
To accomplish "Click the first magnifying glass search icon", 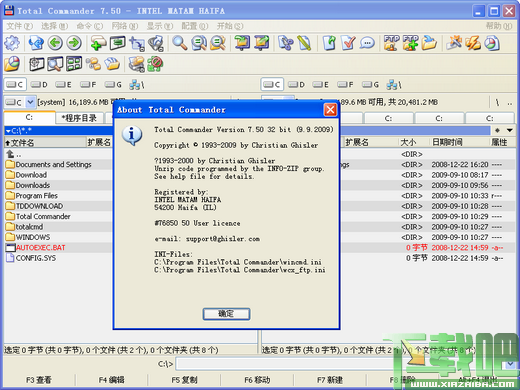I will 180,43.
